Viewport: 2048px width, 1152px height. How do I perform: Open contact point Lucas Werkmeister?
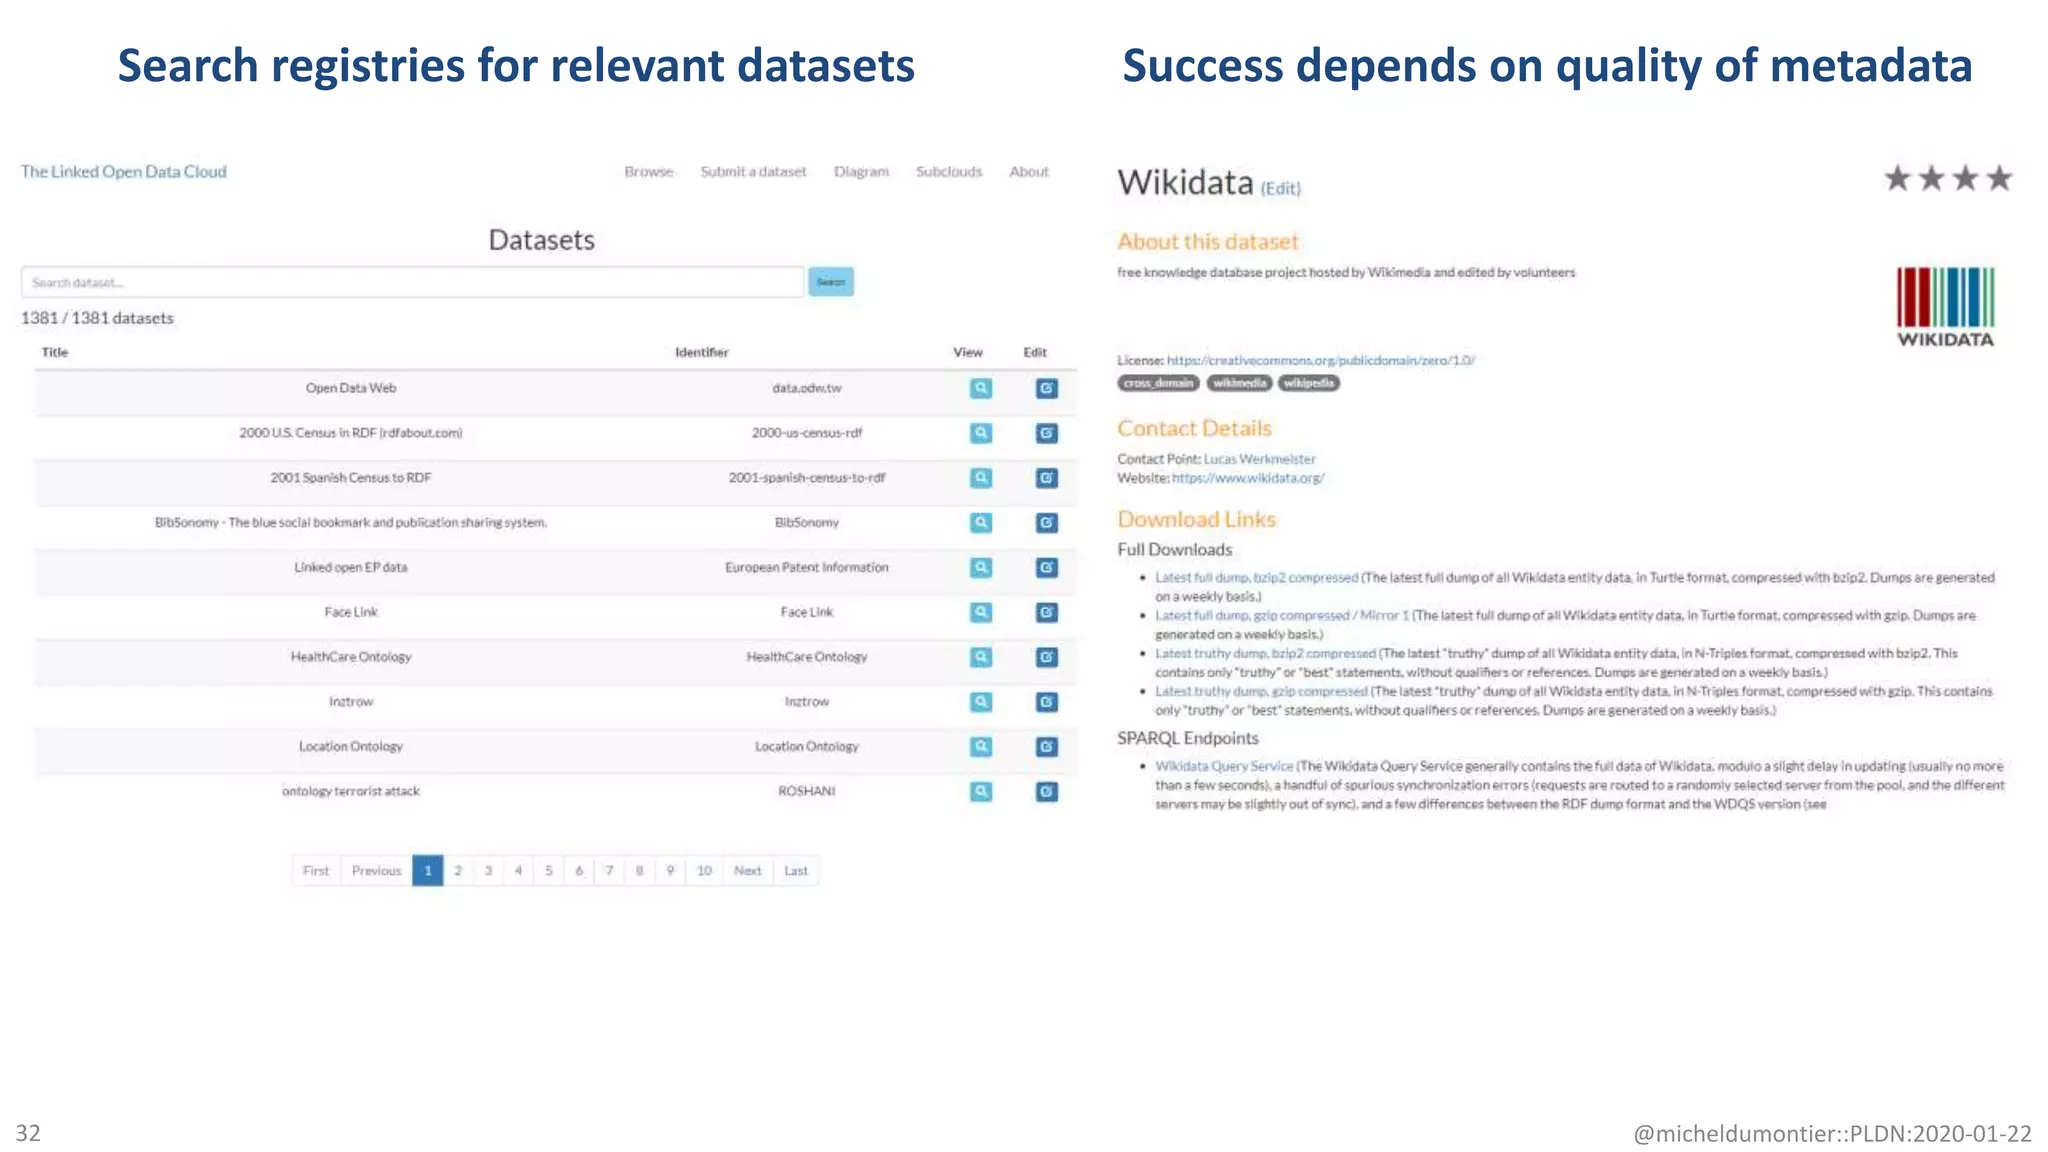pyautogui.click(x=1259, y=459)
